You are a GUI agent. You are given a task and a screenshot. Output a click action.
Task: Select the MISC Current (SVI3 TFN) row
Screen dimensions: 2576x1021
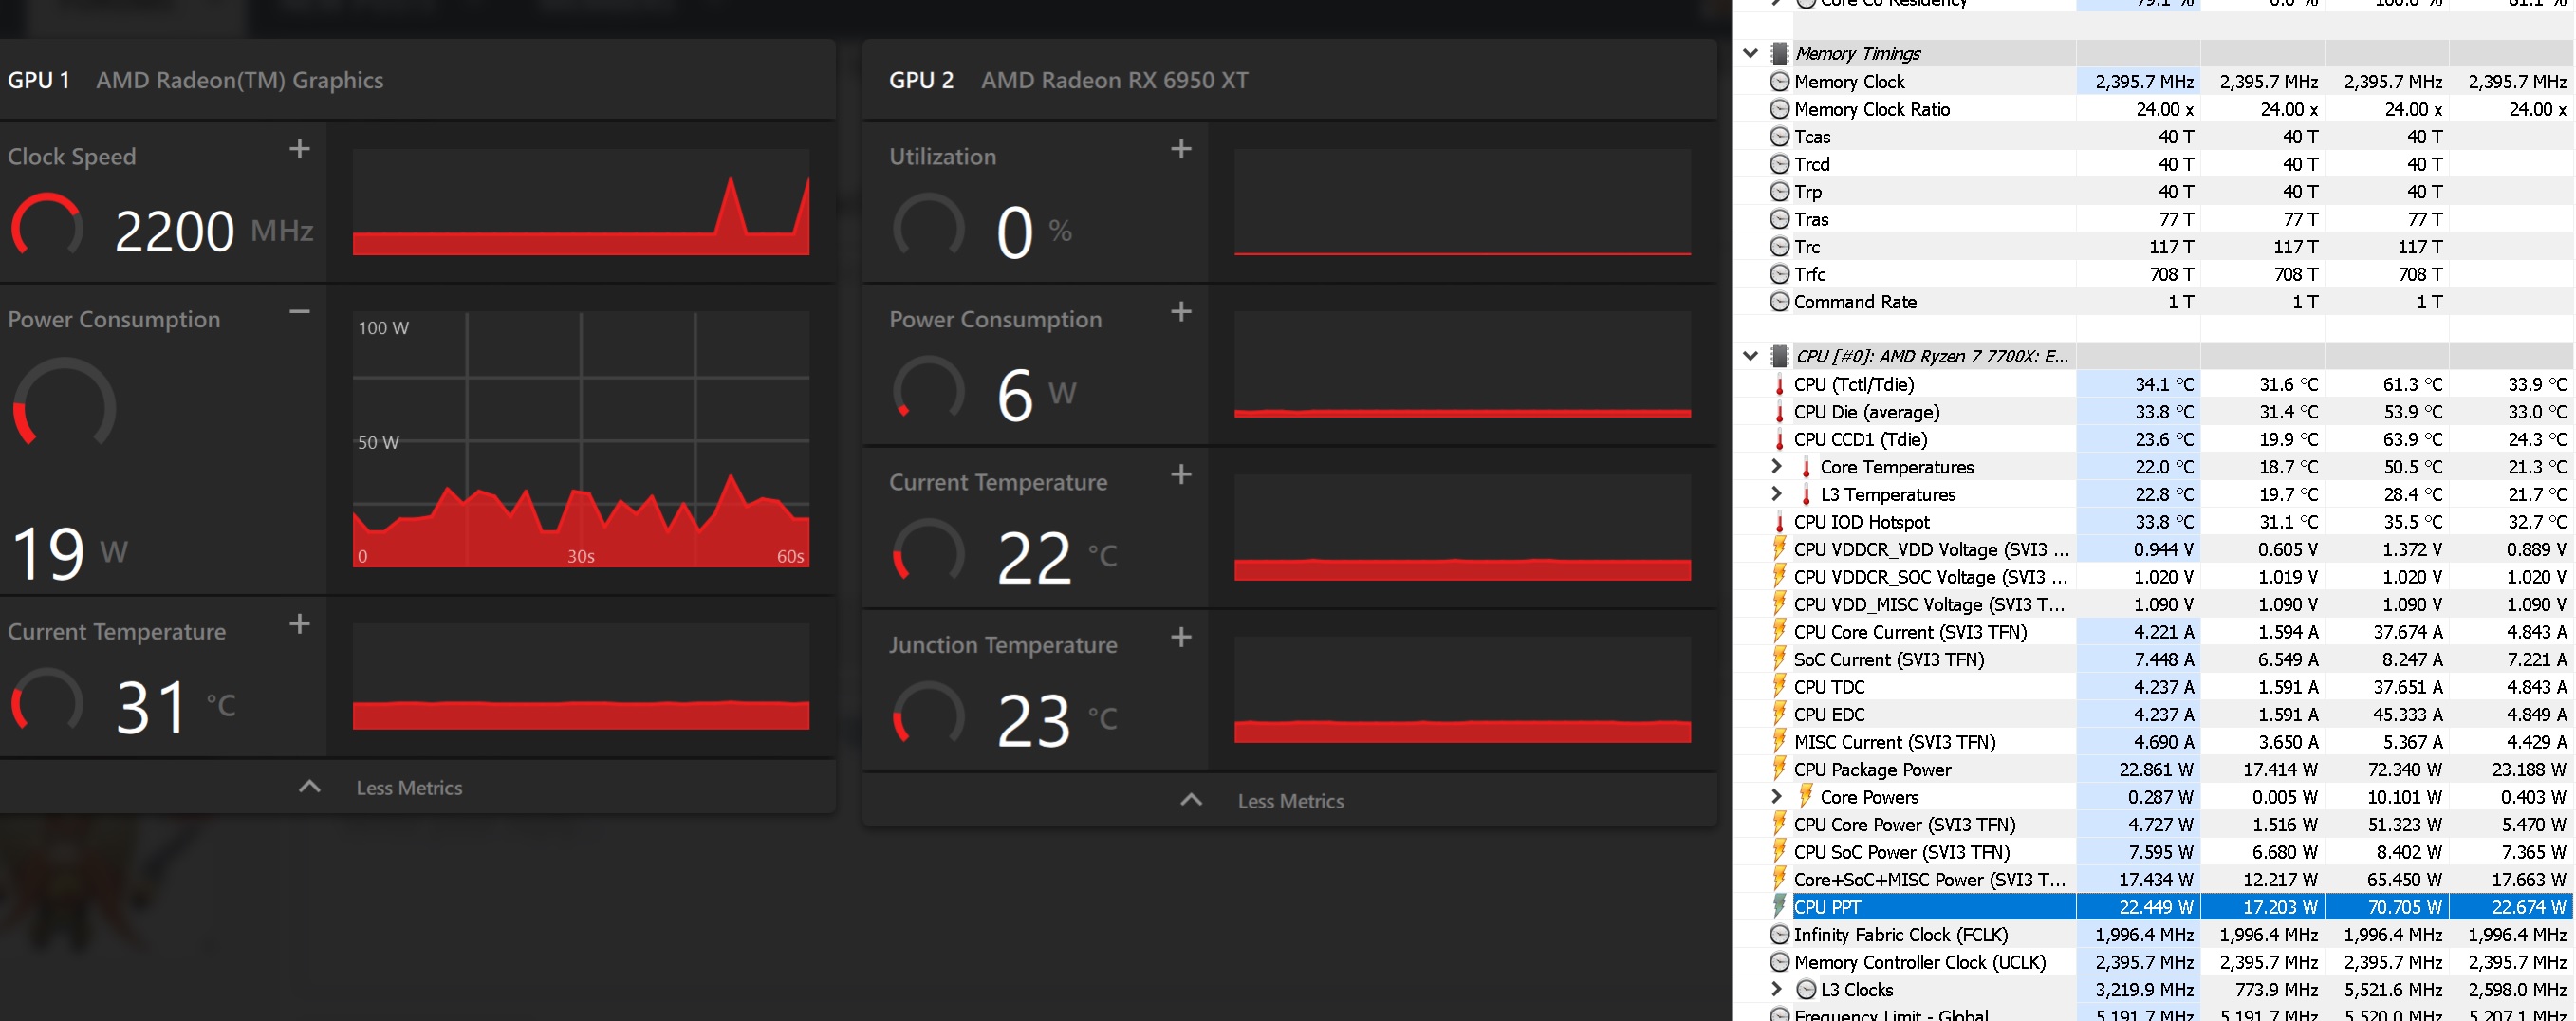pyautogui.click(x=2154, y=742)
